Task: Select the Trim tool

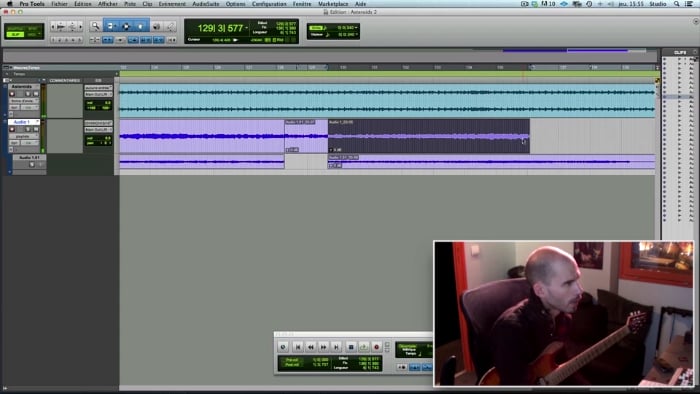Action: (110, 26)
